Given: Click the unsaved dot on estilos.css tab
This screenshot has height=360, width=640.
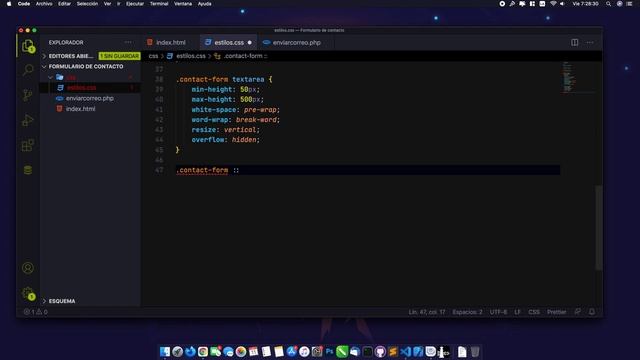Looking at the screenshot, I should (x=250, y=42).
